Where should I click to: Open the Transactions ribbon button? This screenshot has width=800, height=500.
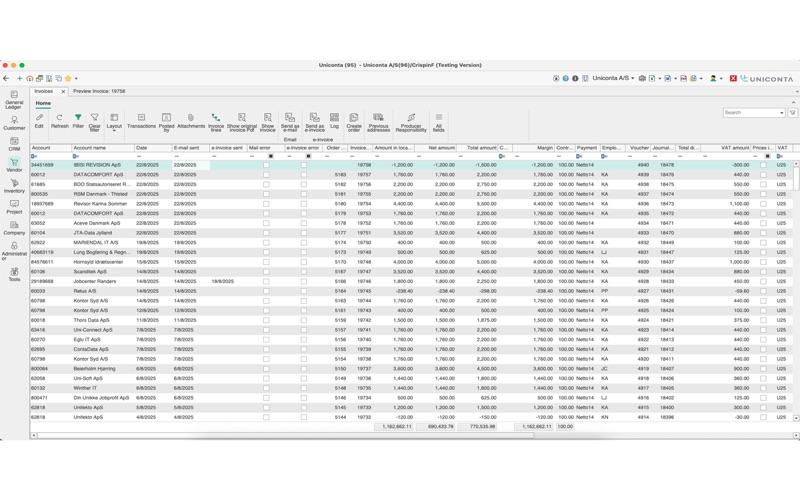[141, 121]
